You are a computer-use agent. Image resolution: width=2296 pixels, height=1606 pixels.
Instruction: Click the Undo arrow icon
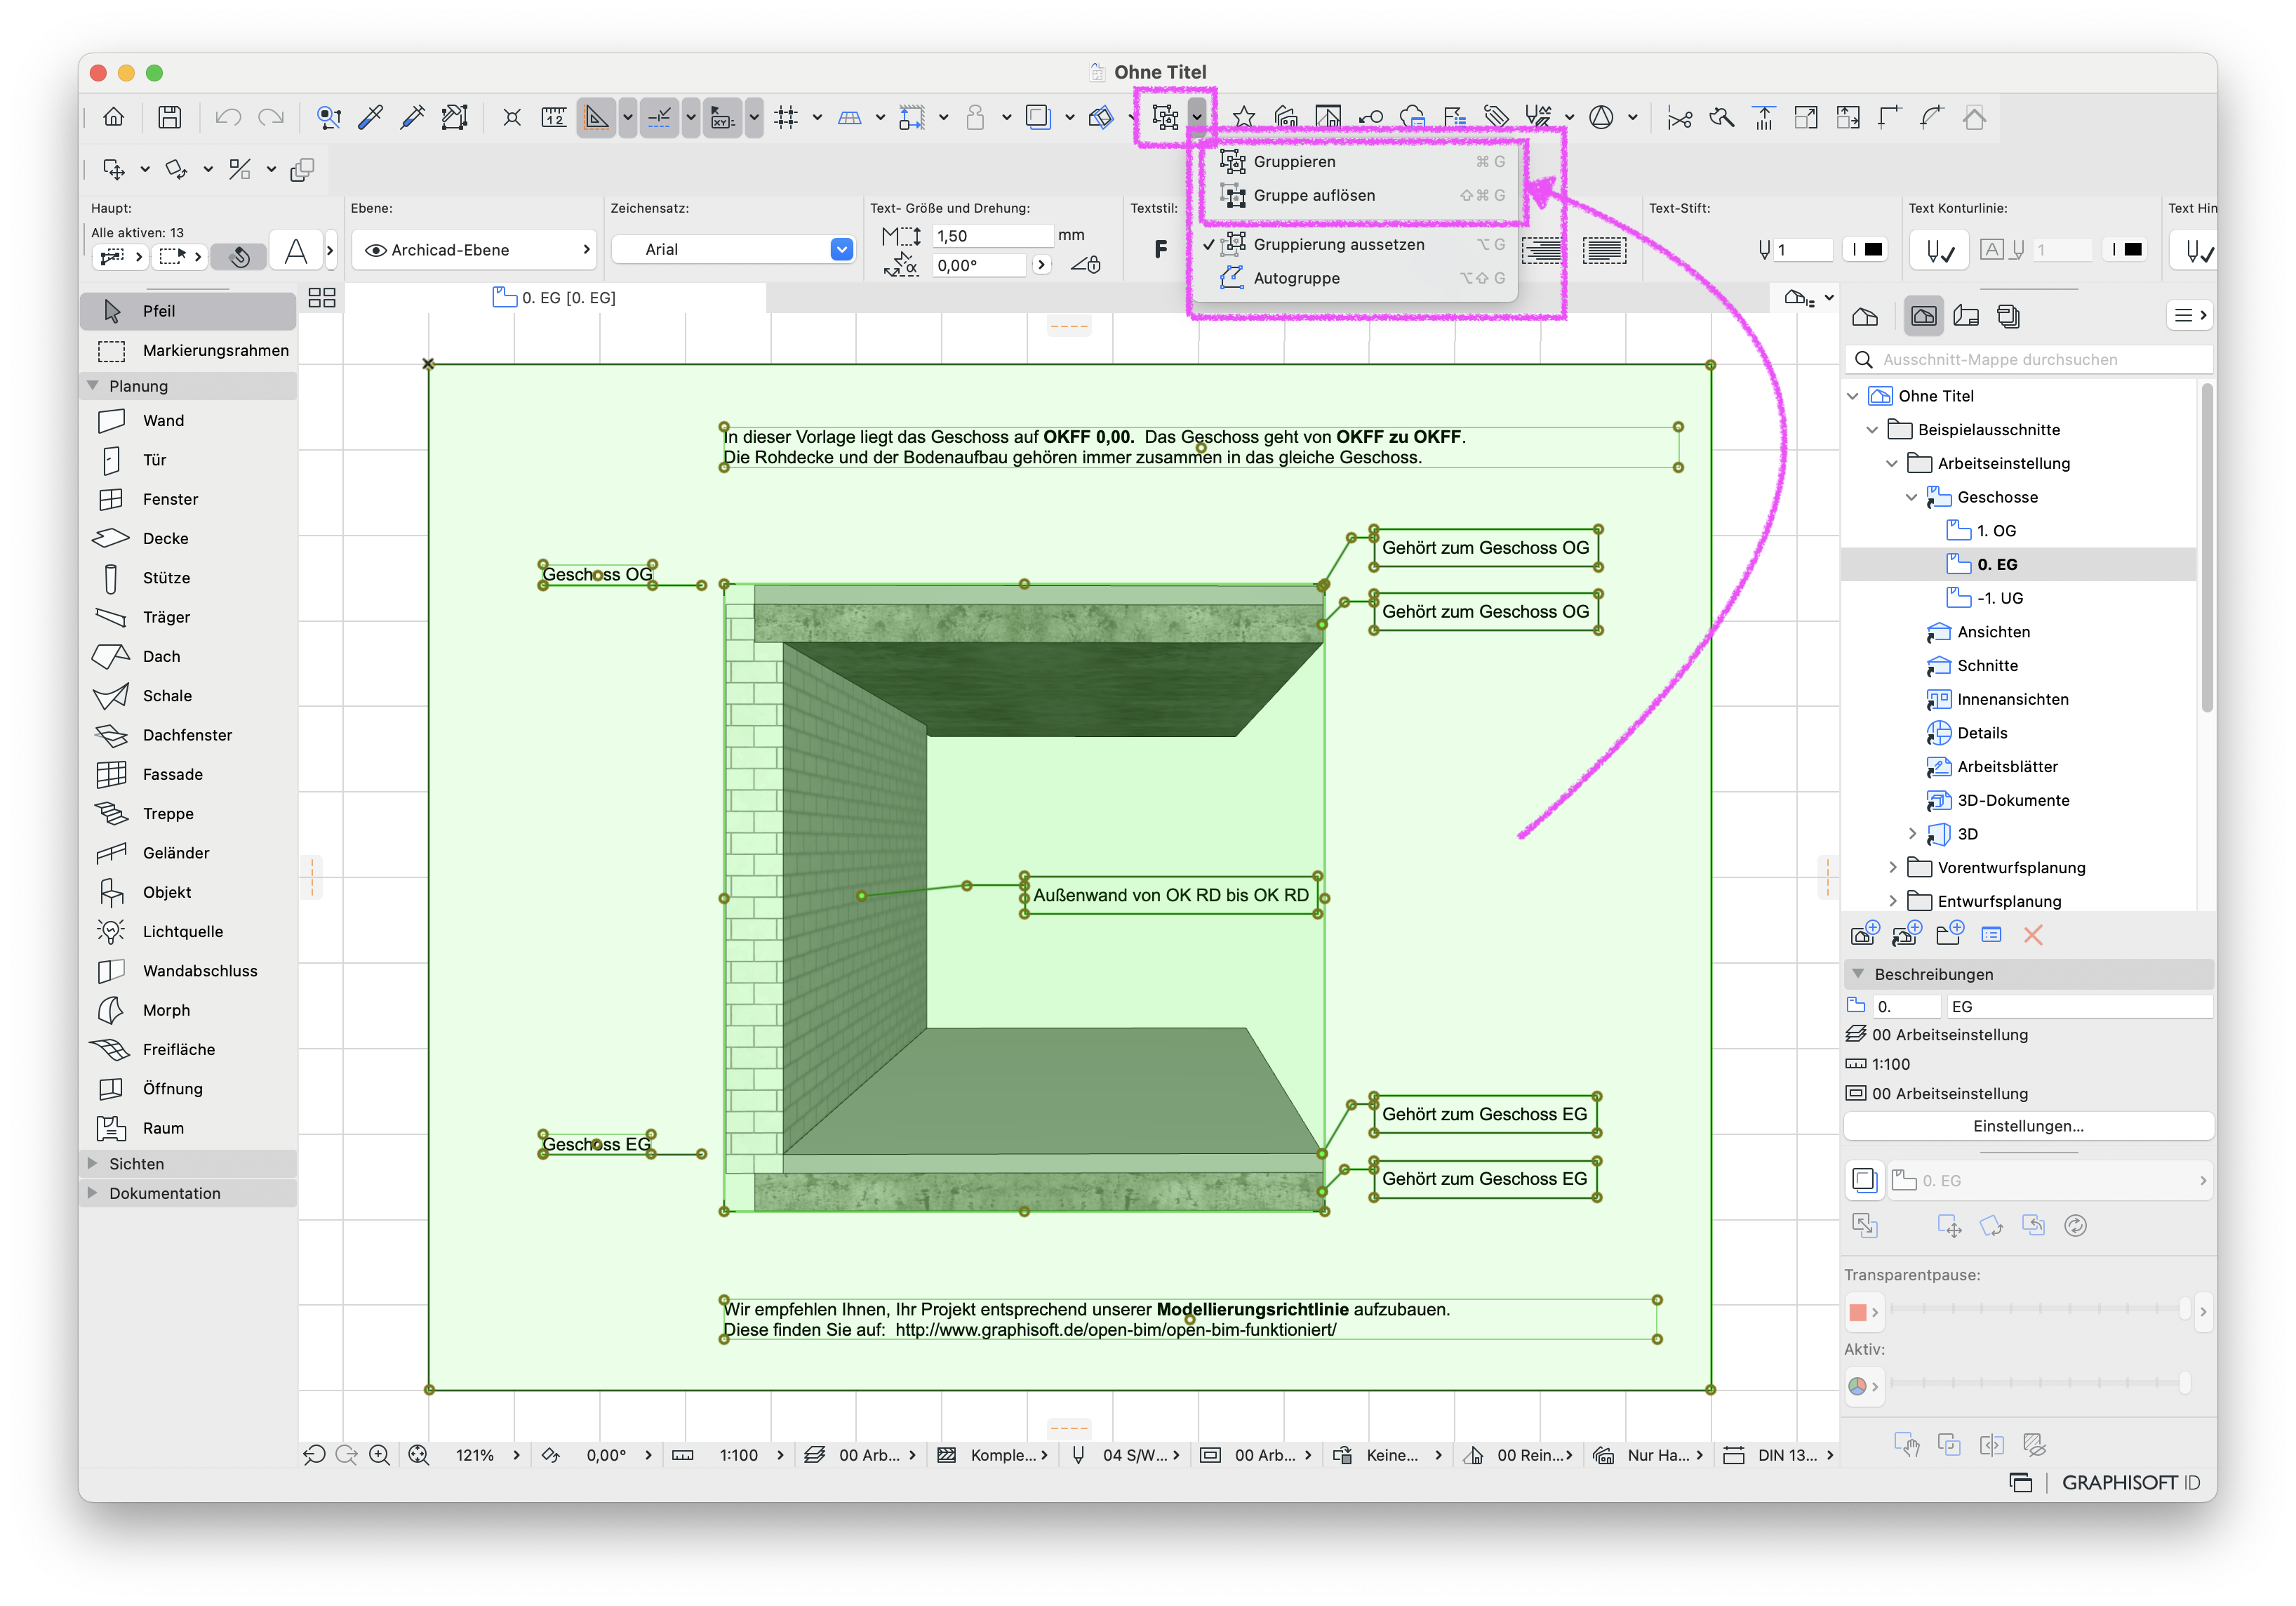[x=228, y=118]
